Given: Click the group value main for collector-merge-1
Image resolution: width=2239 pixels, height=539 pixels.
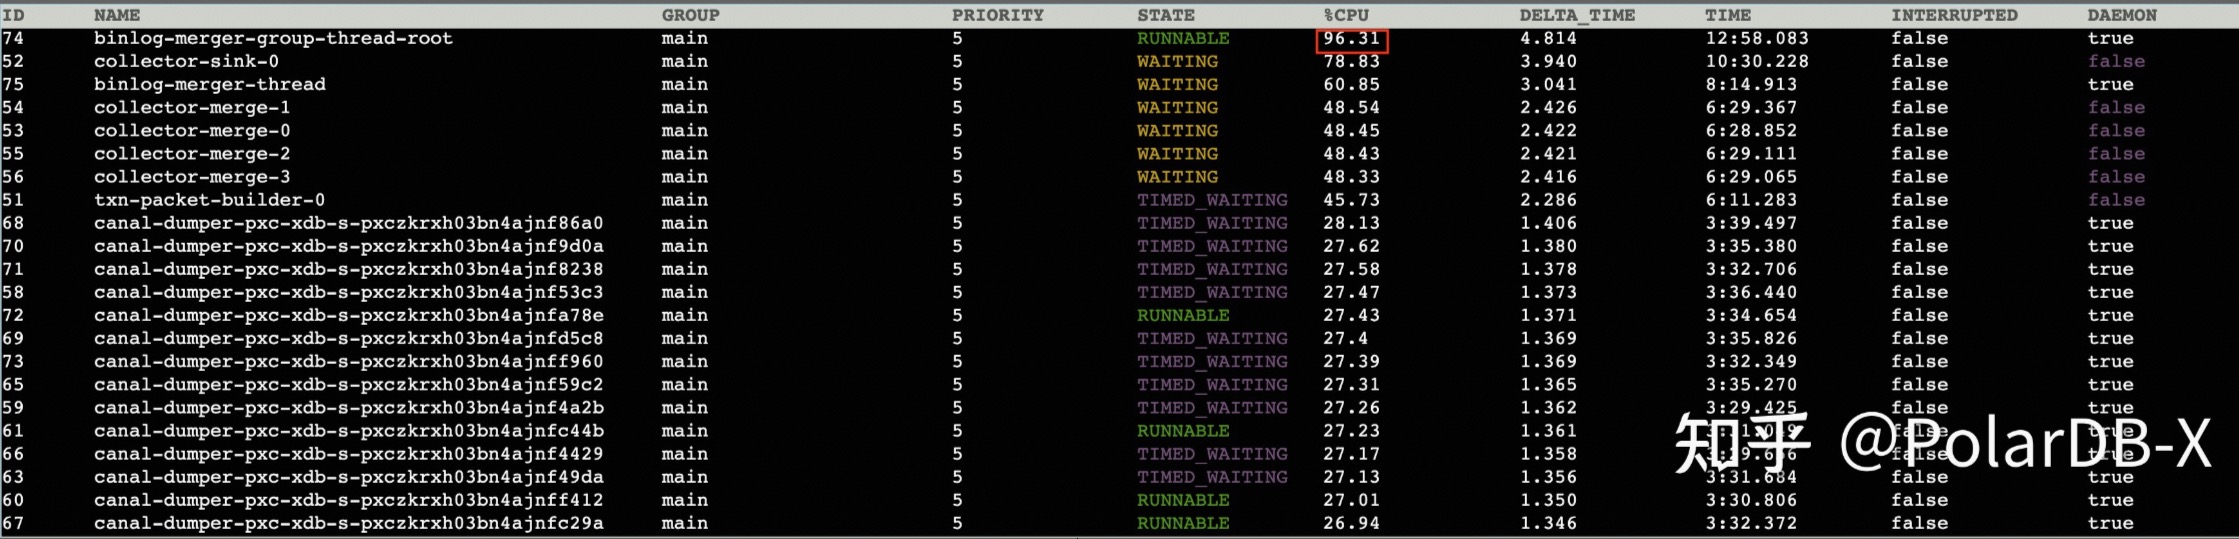Looking at the screenshot, I should coord(684,107).
